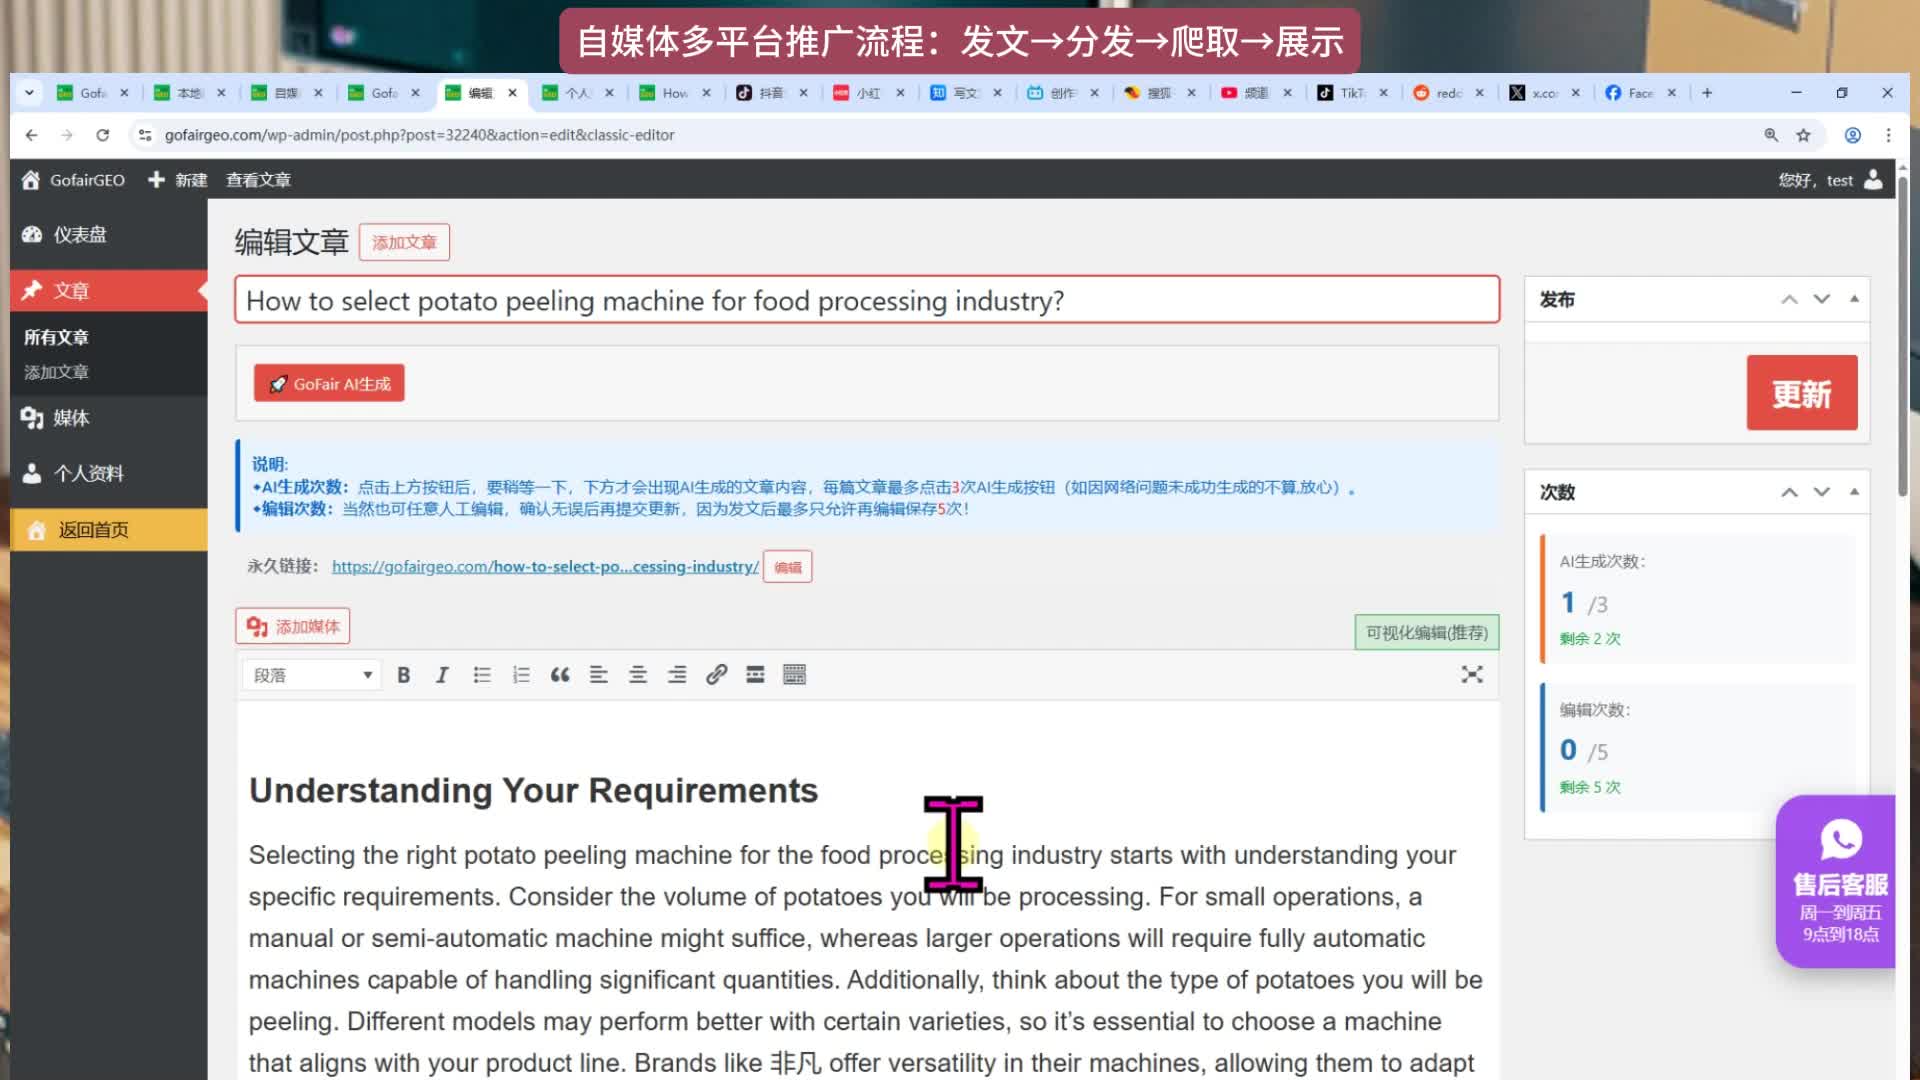The image size is (1920, 1080).
Task: Open the article permalink
Action: [545, 567]
